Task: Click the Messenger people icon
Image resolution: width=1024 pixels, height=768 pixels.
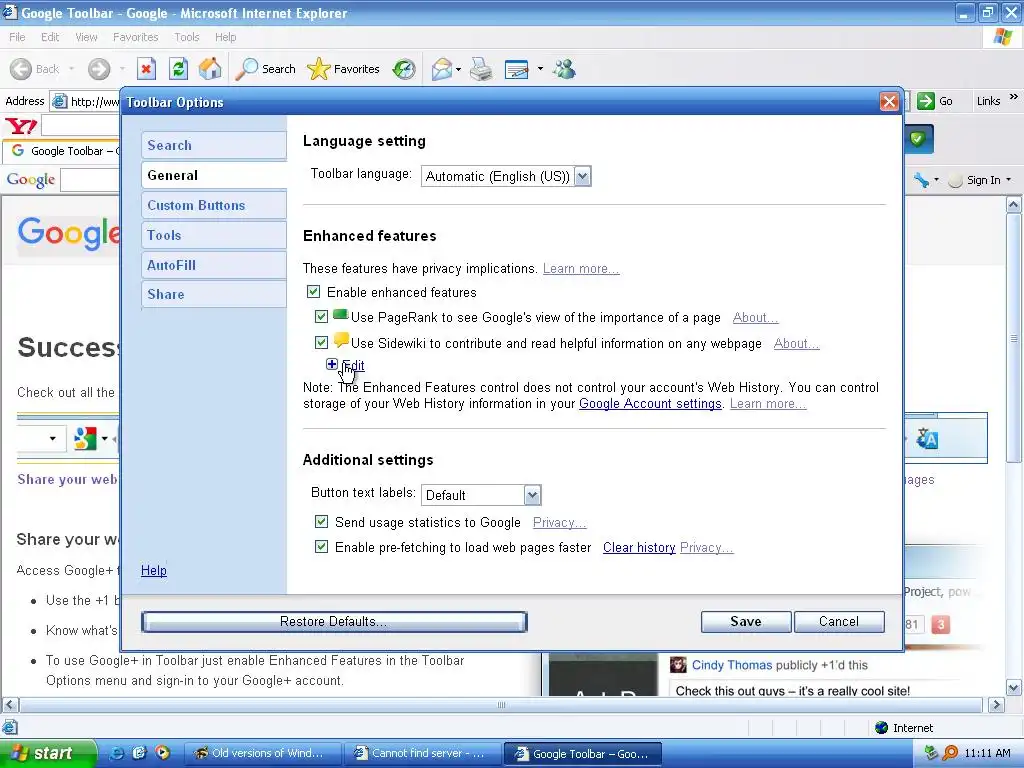Action: [564, 69]
